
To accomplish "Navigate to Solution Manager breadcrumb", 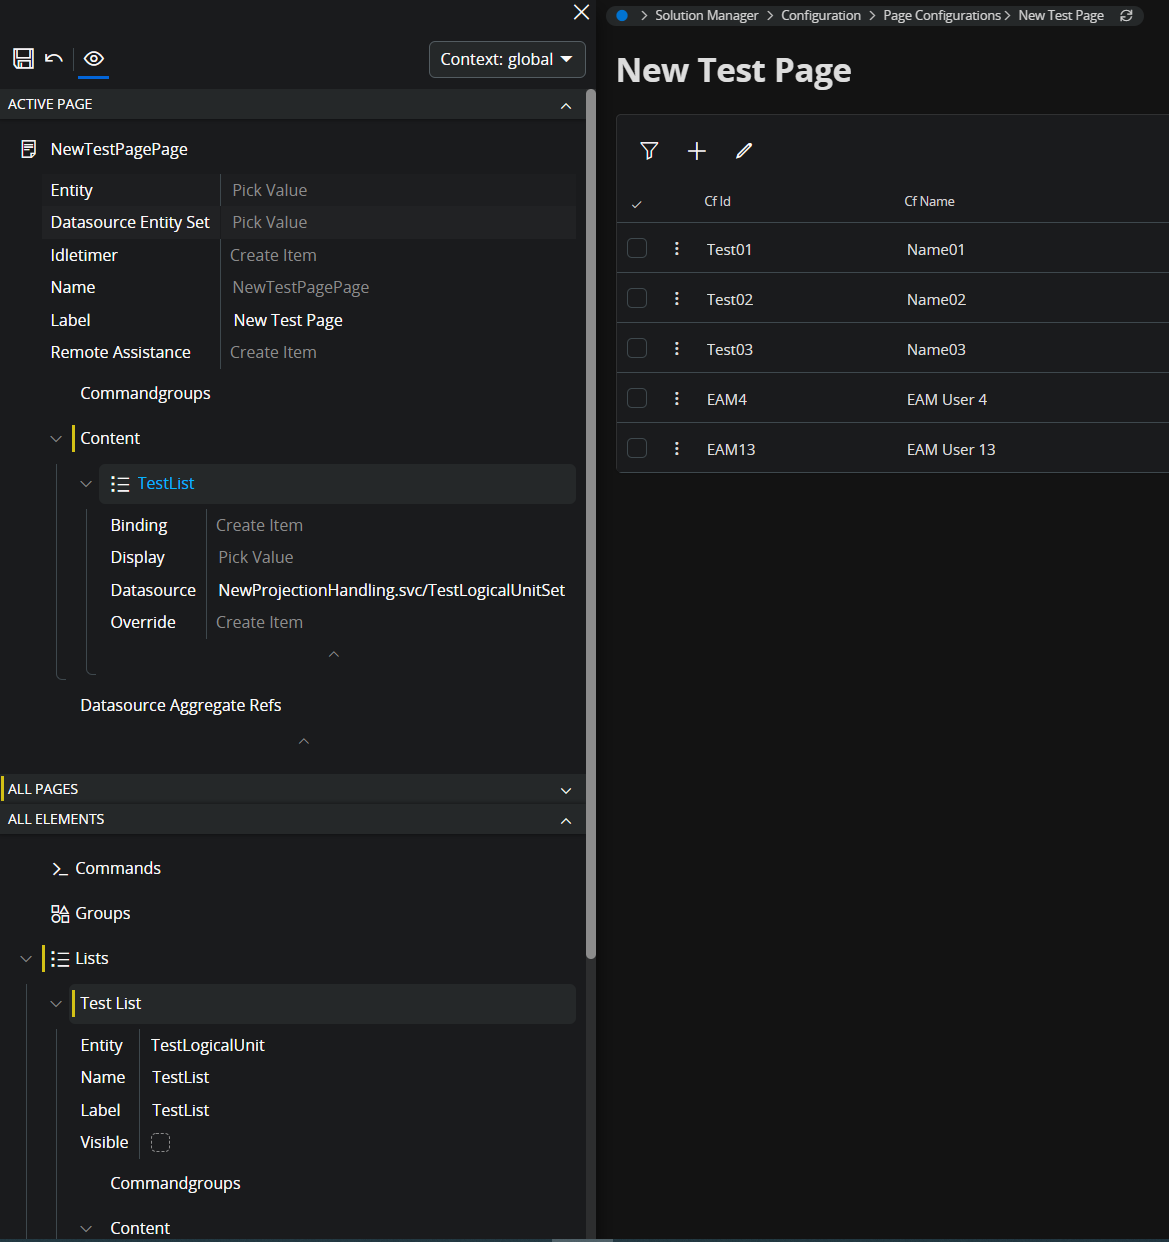I will (706, 16).
